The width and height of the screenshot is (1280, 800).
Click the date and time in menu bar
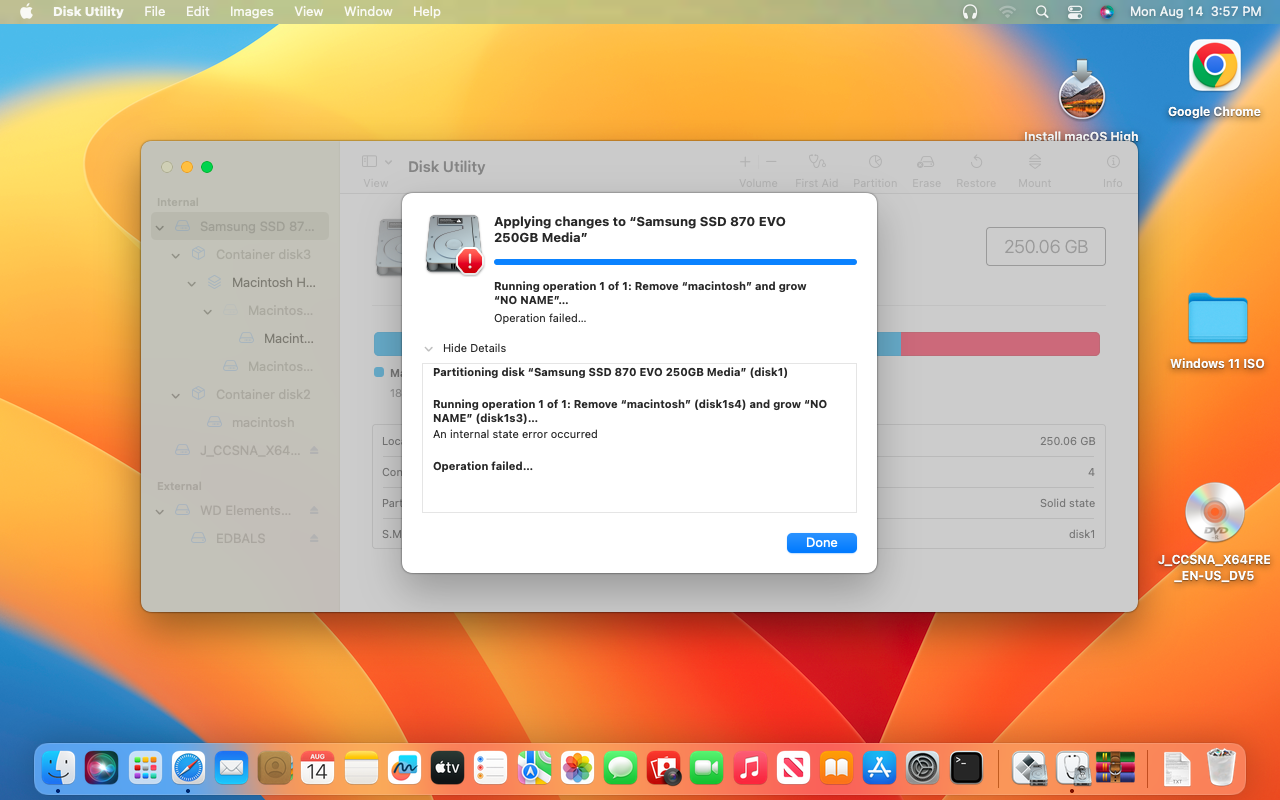coord(1195,12)
